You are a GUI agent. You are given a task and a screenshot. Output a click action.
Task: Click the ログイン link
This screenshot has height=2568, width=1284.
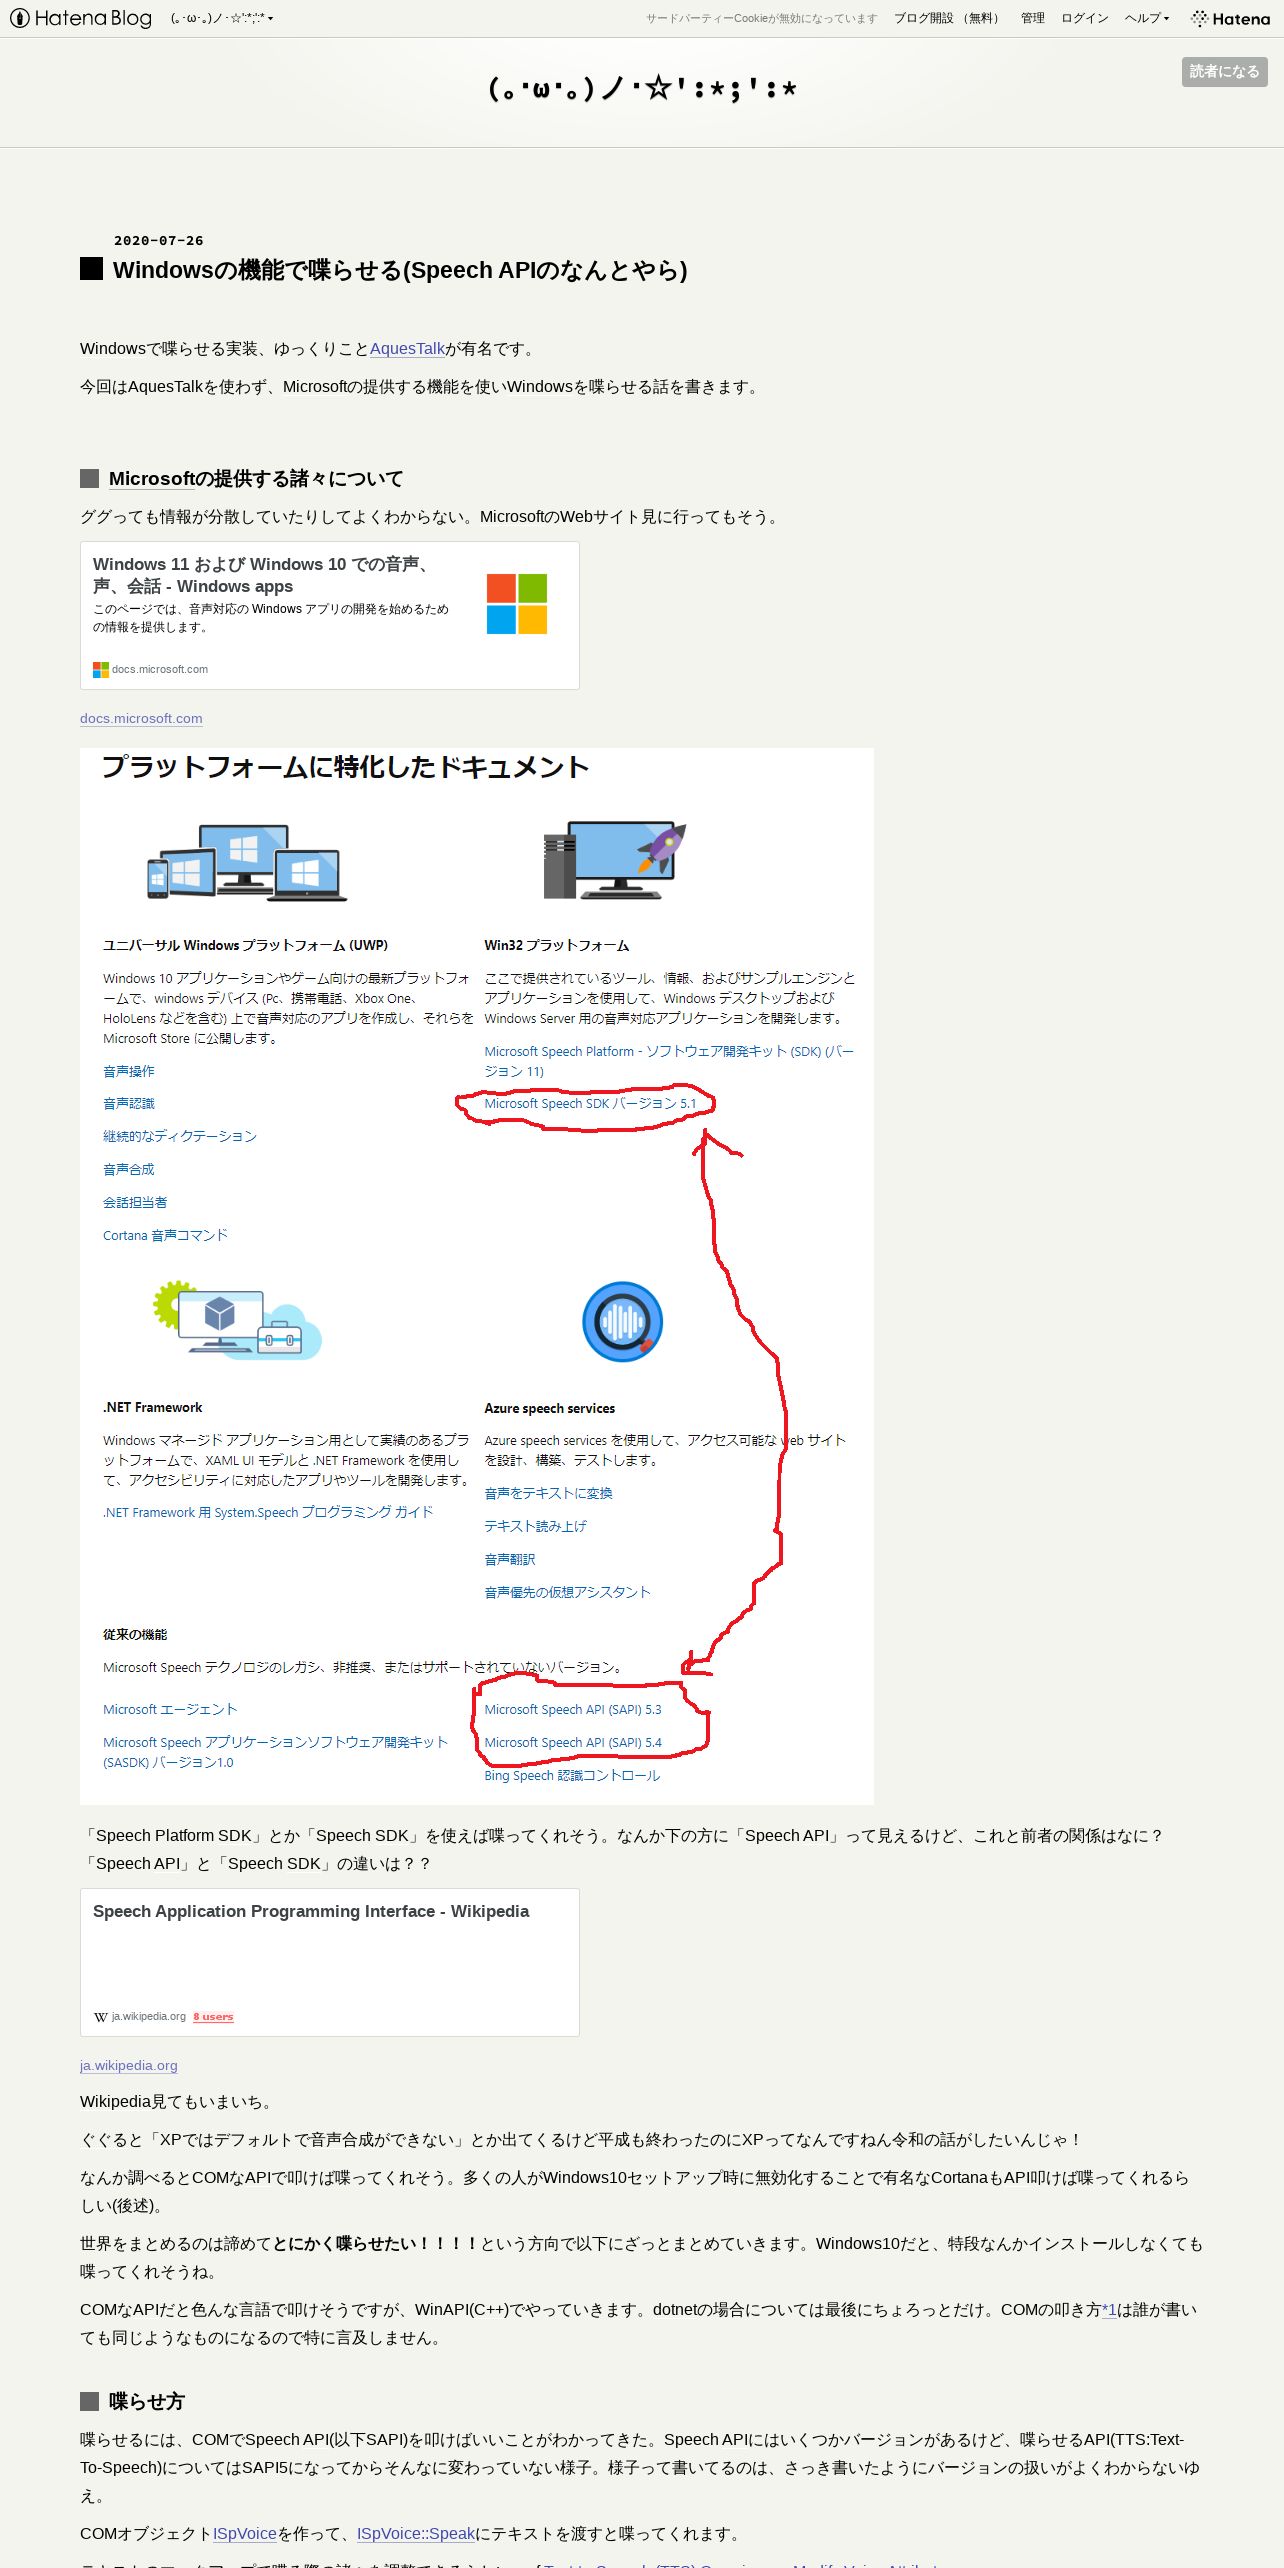point(1084,18)
